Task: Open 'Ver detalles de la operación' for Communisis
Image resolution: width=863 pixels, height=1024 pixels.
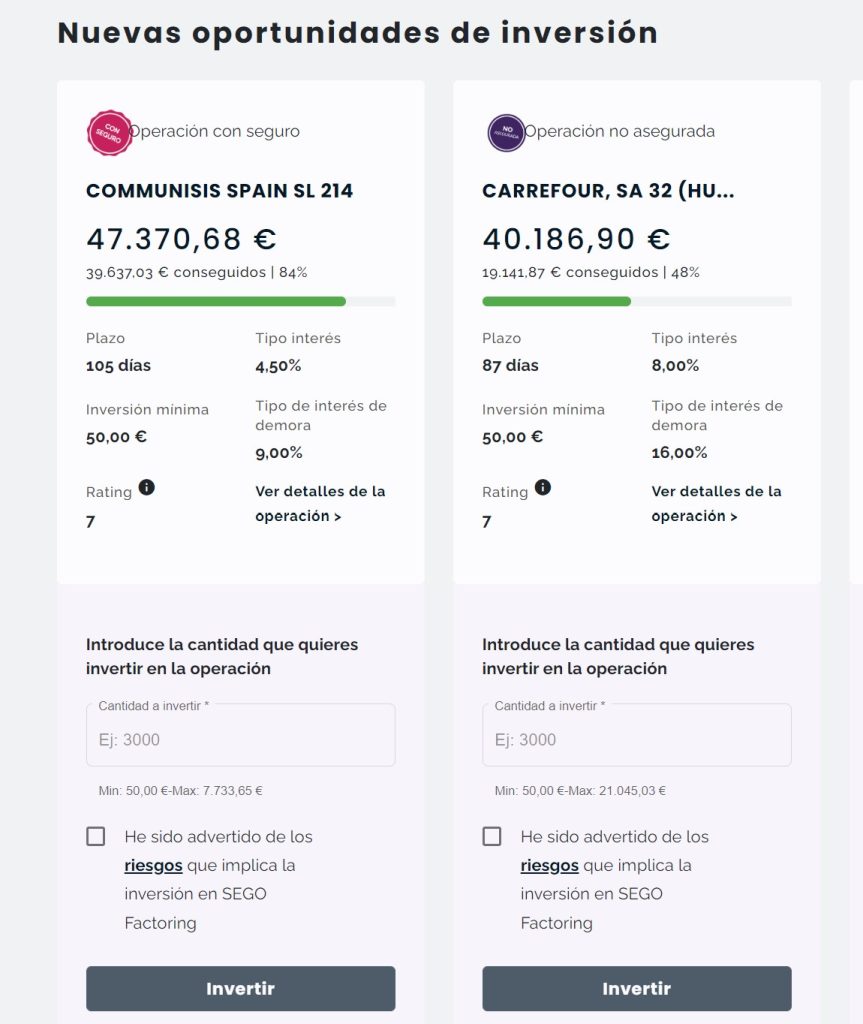Action: tap(320, 504)
